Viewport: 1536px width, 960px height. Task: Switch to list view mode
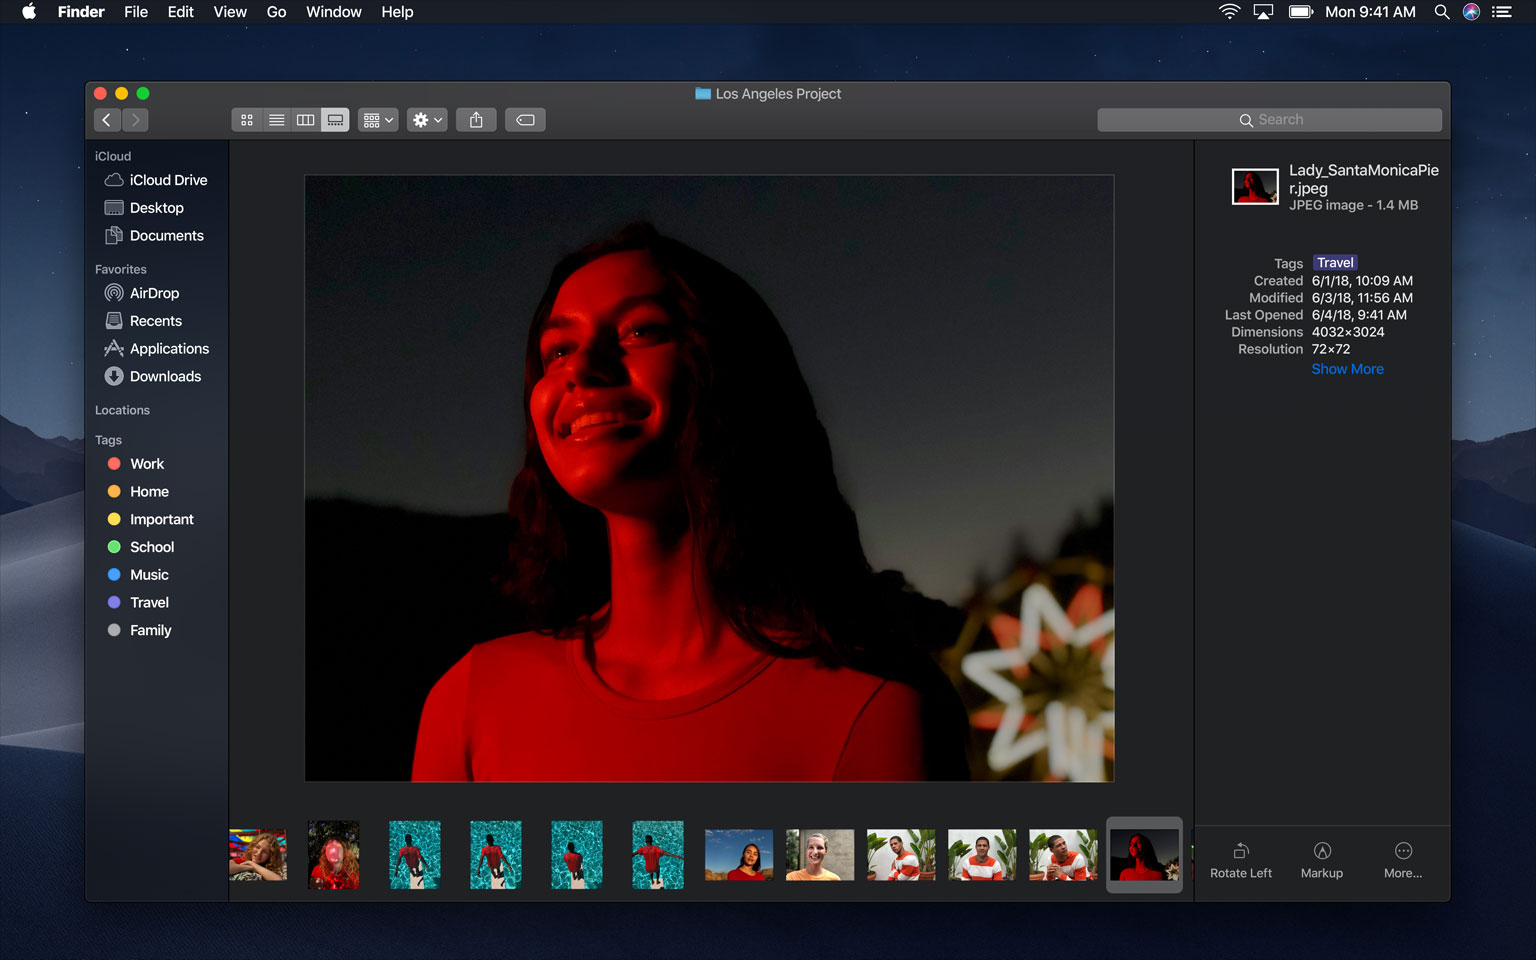click(276, 119)
